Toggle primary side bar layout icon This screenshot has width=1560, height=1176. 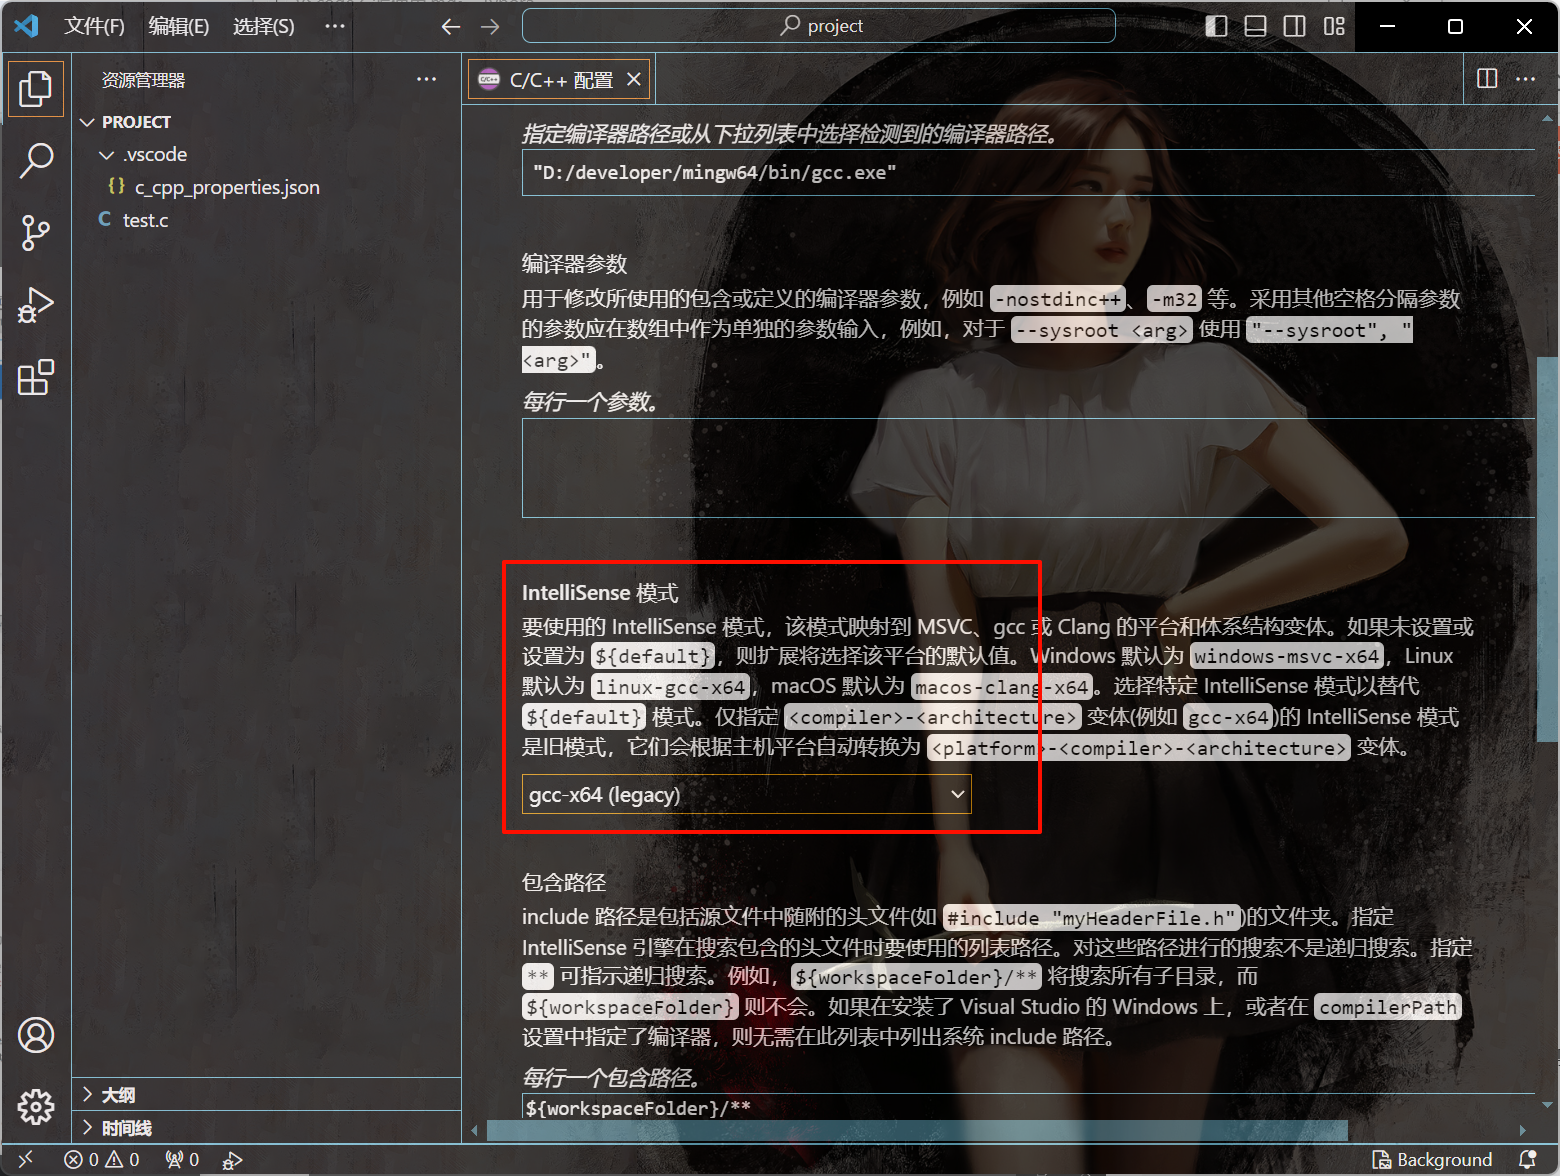1216,26
